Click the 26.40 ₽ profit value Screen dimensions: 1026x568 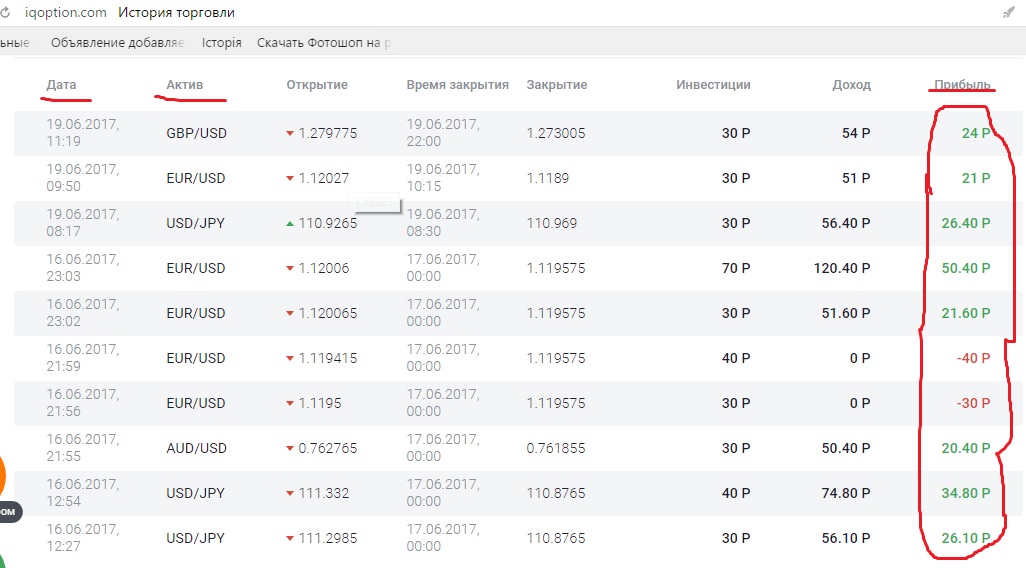click(966, 223)
